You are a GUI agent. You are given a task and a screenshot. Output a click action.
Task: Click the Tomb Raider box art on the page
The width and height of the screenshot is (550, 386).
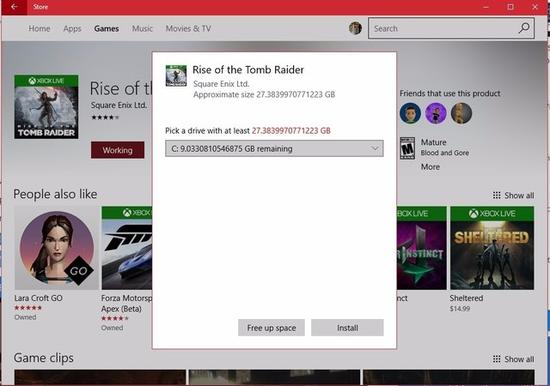point(46,107)
